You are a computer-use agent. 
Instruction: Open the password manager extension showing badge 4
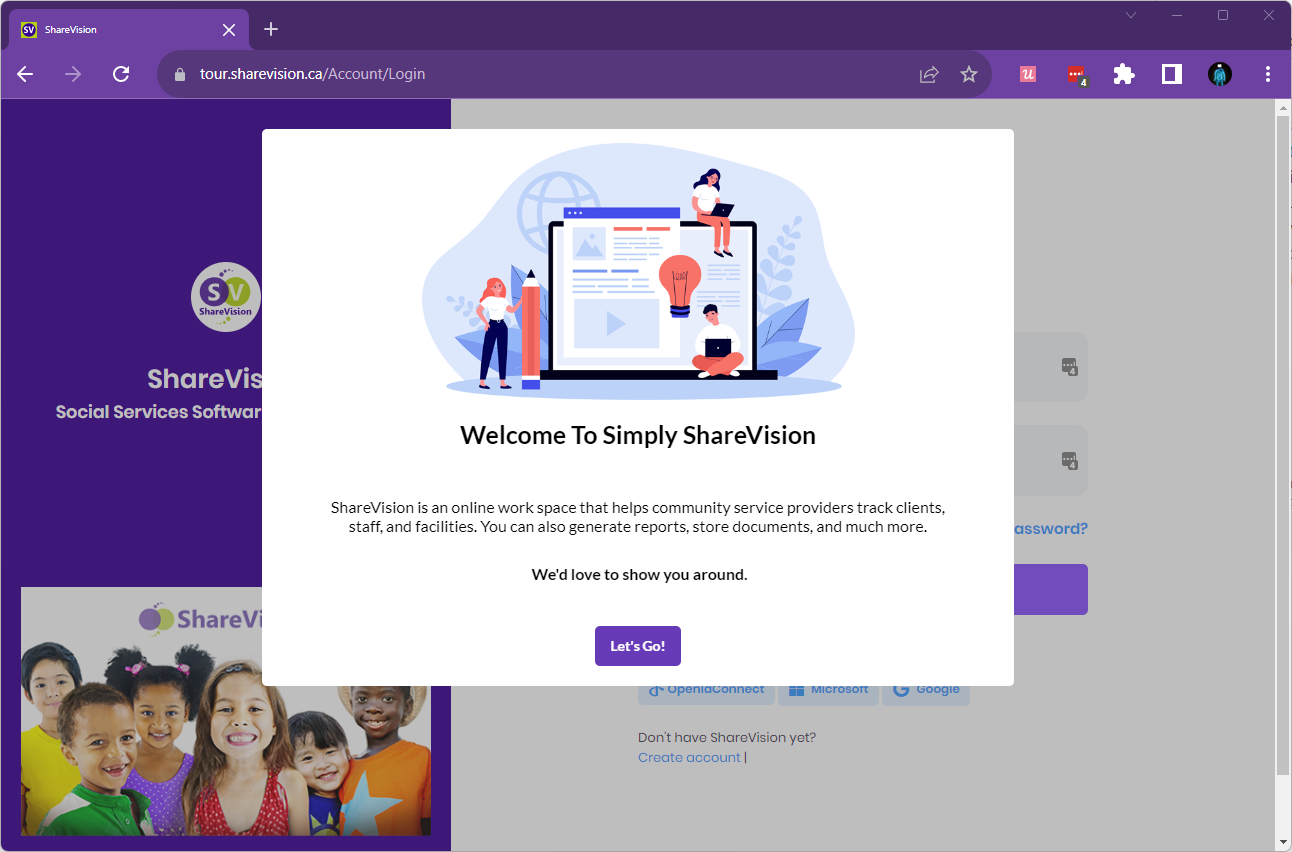click(x=1075, y=74)
